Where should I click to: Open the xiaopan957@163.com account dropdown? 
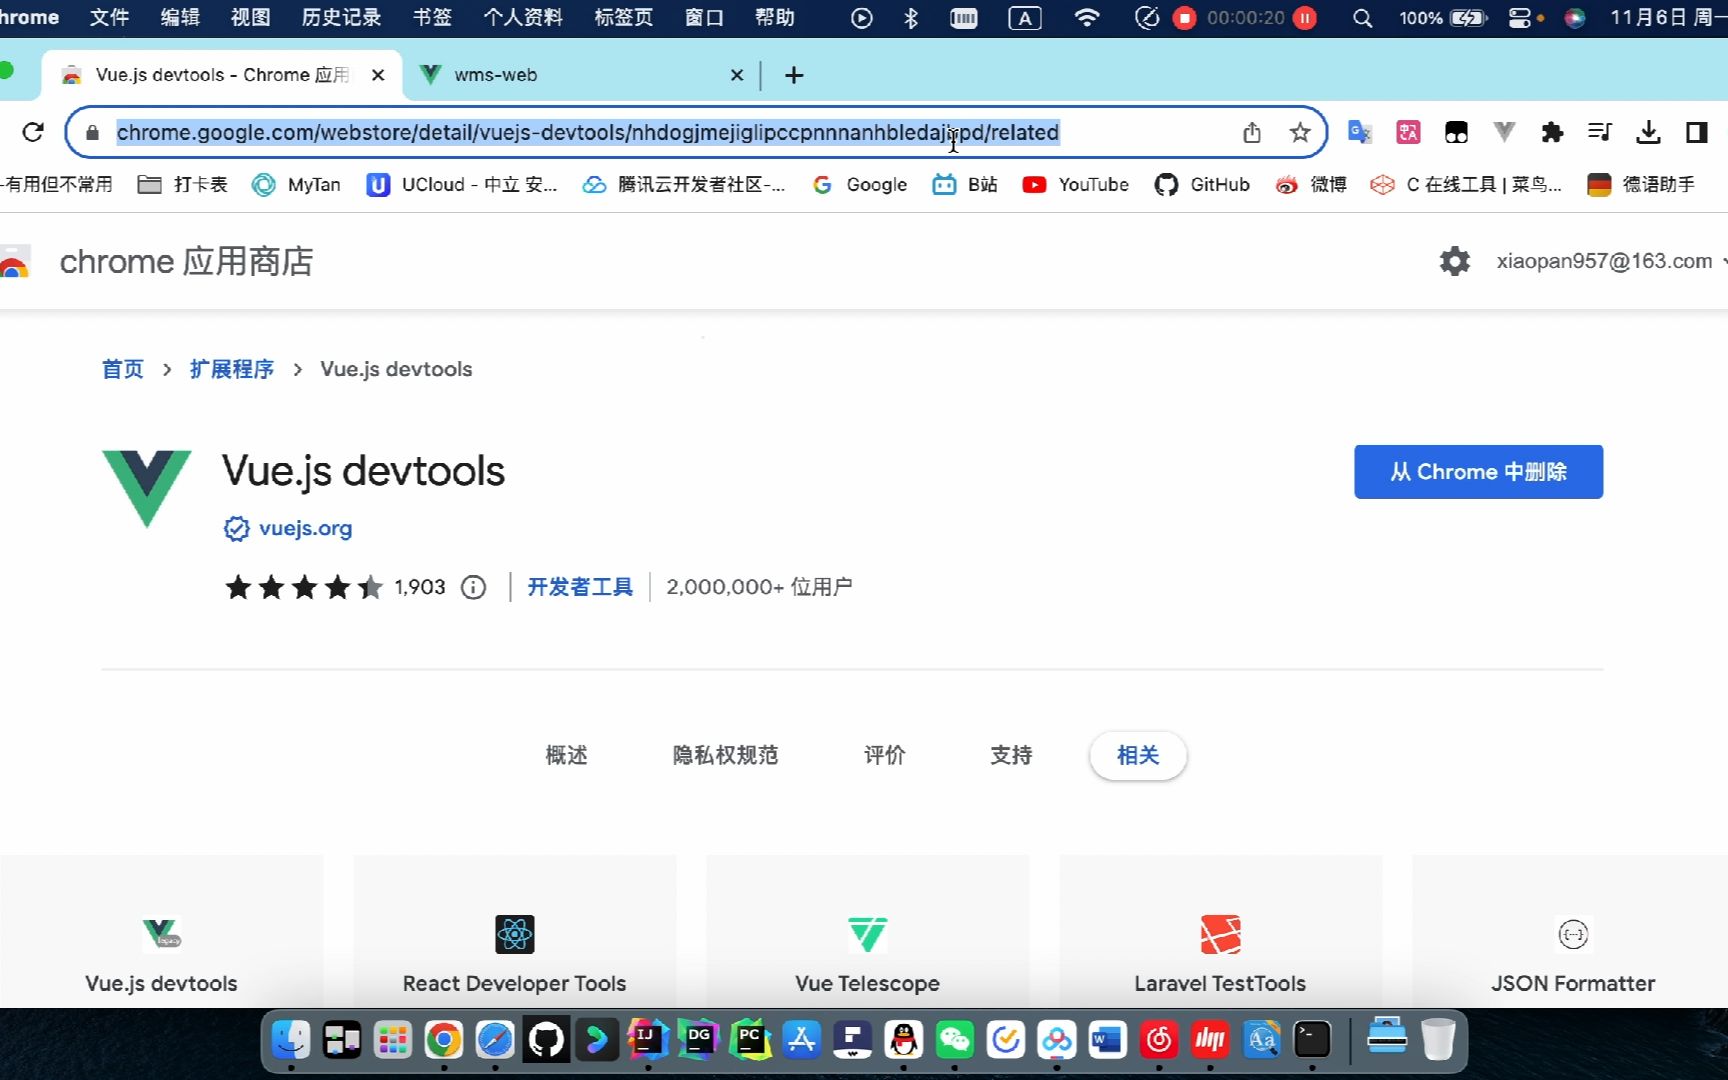click(x=1611, y=261)
